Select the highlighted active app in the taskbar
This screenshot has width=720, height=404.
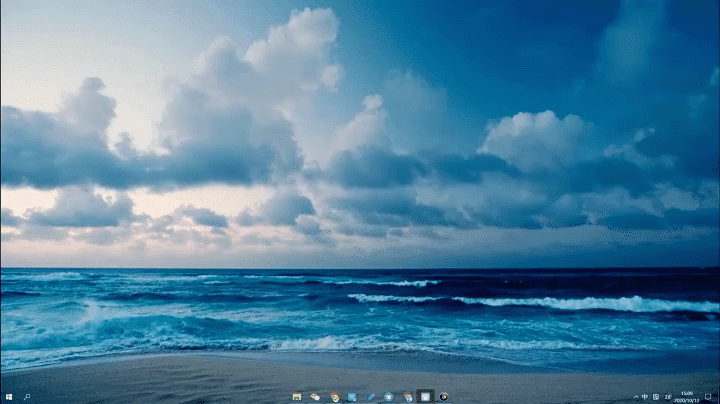point(425,397)
